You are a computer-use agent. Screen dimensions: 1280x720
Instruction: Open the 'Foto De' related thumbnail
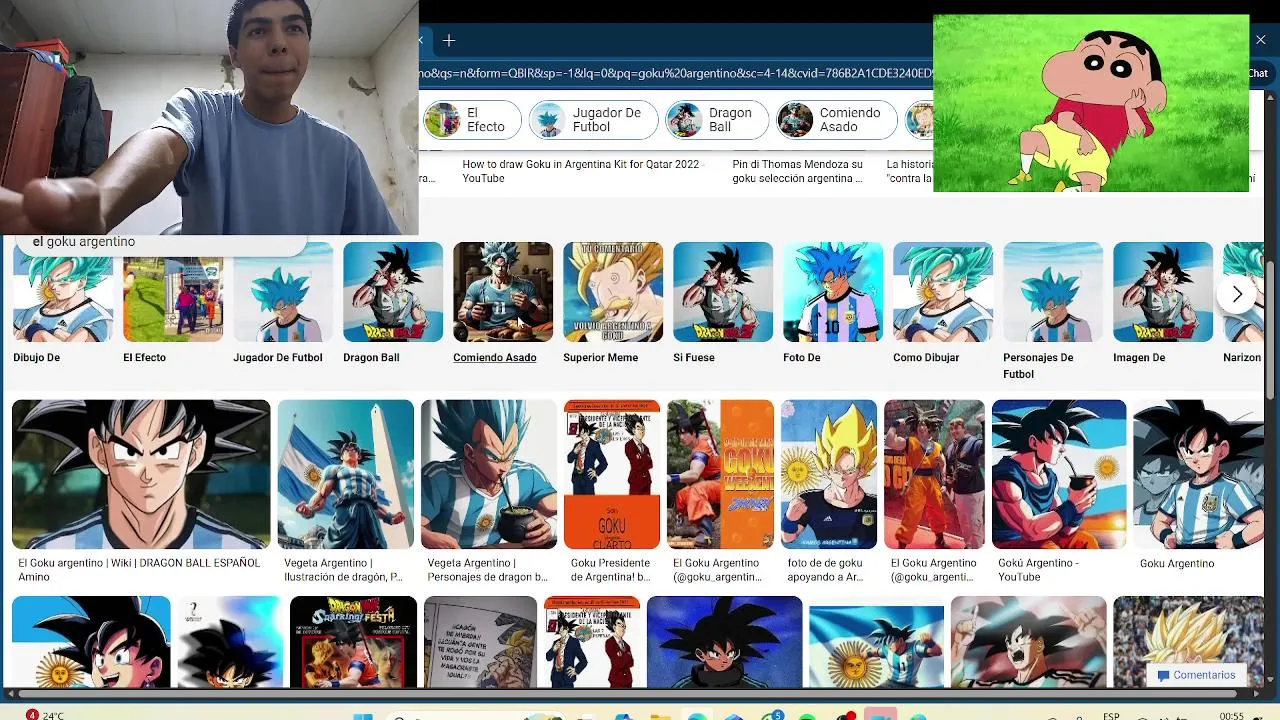pos(833,292)
